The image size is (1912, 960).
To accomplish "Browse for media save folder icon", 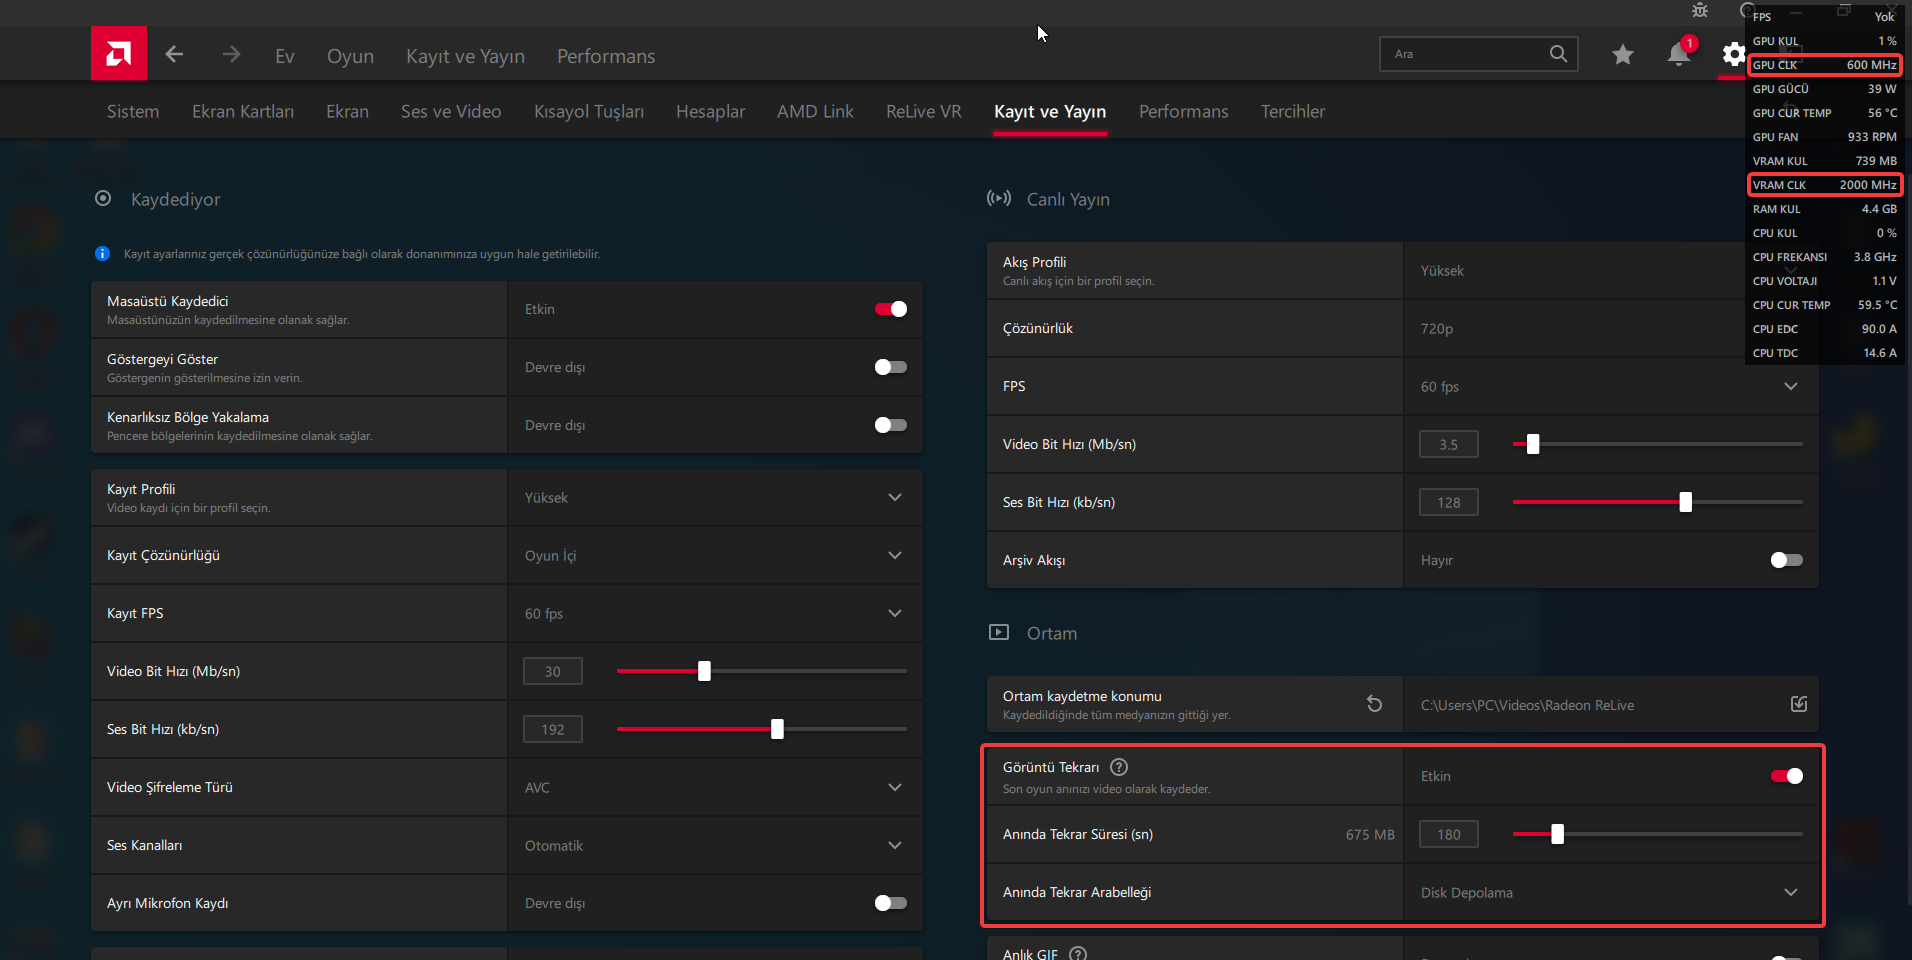I will [x=1798, y=704].
